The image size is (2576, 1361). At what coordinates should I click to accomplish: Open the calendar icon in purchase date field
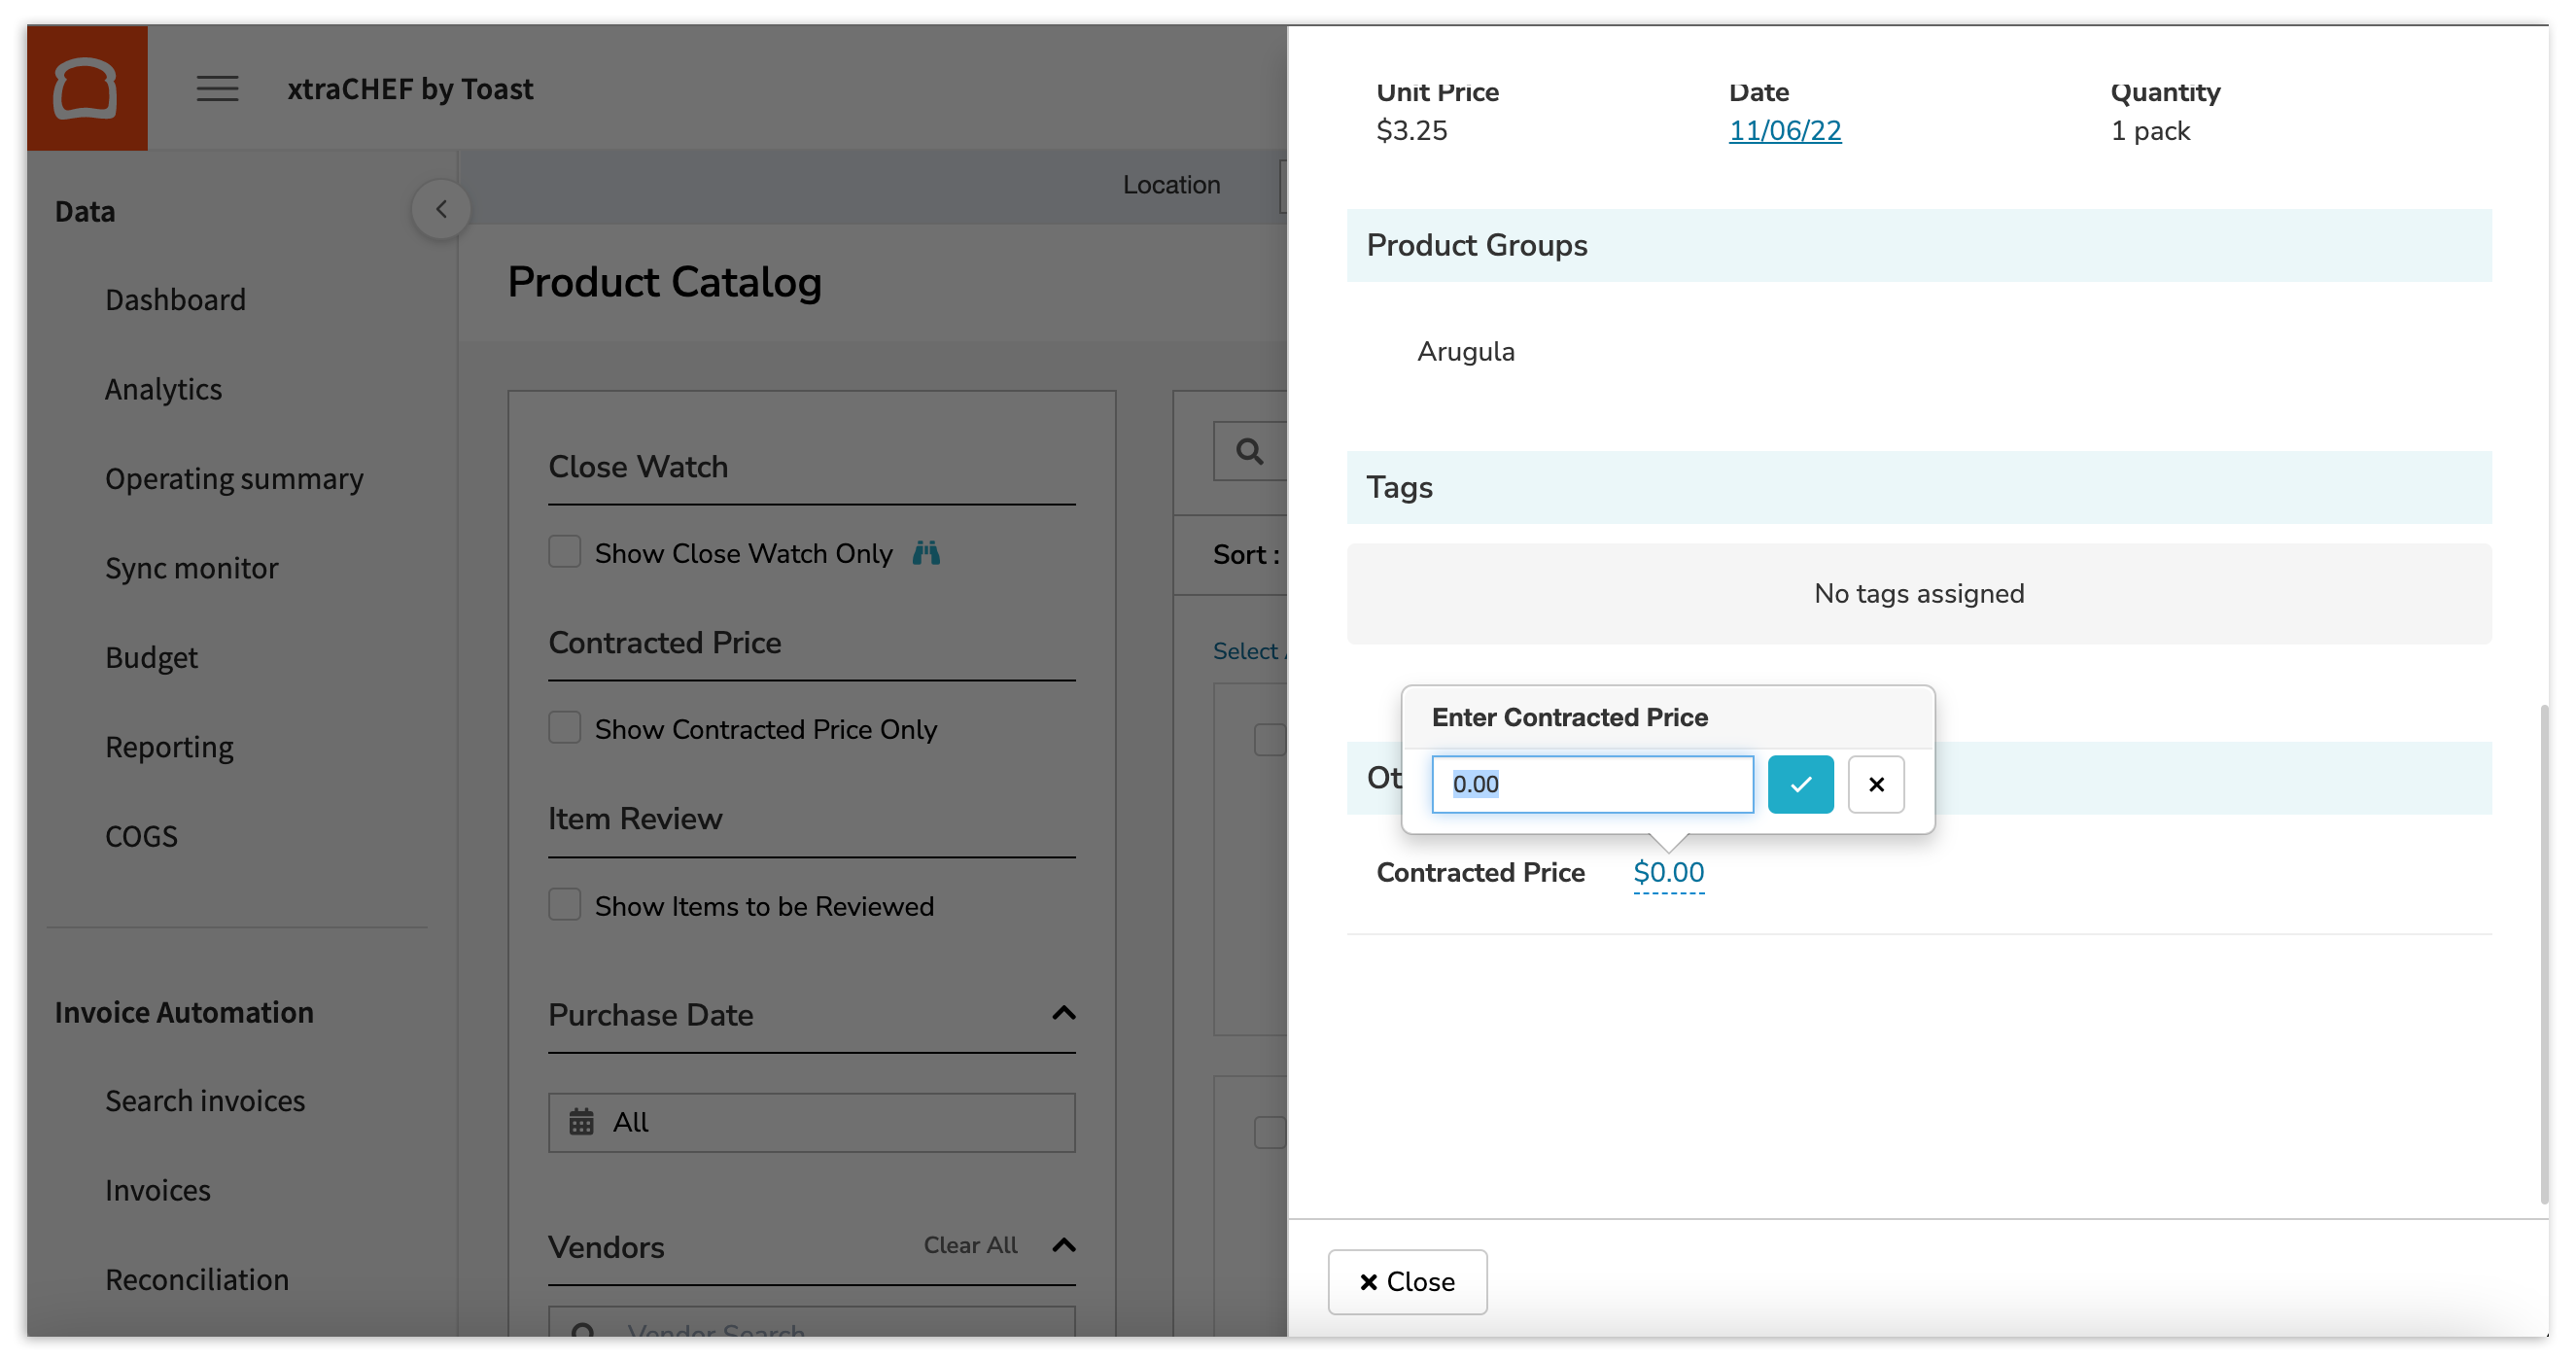coord(581,1122)
